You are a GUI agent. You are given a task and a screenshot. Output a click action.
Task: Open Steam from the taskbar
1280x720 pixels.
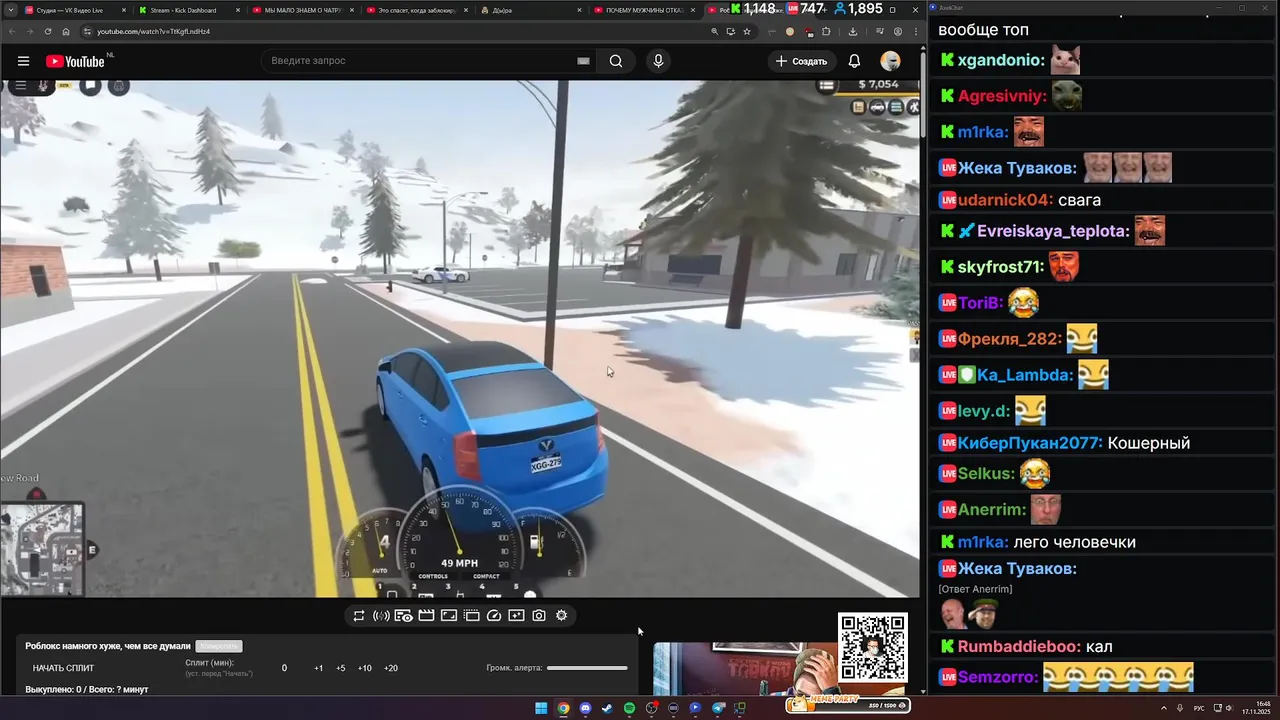(607, 708)
